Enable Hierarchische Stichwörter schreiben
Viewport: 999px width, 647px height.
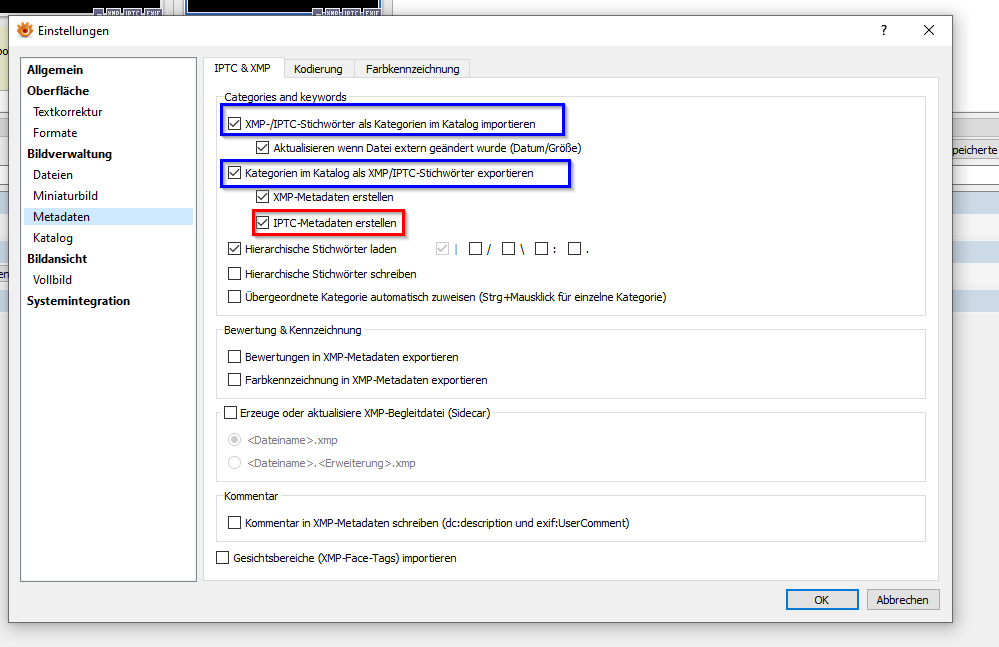[234, 274]
